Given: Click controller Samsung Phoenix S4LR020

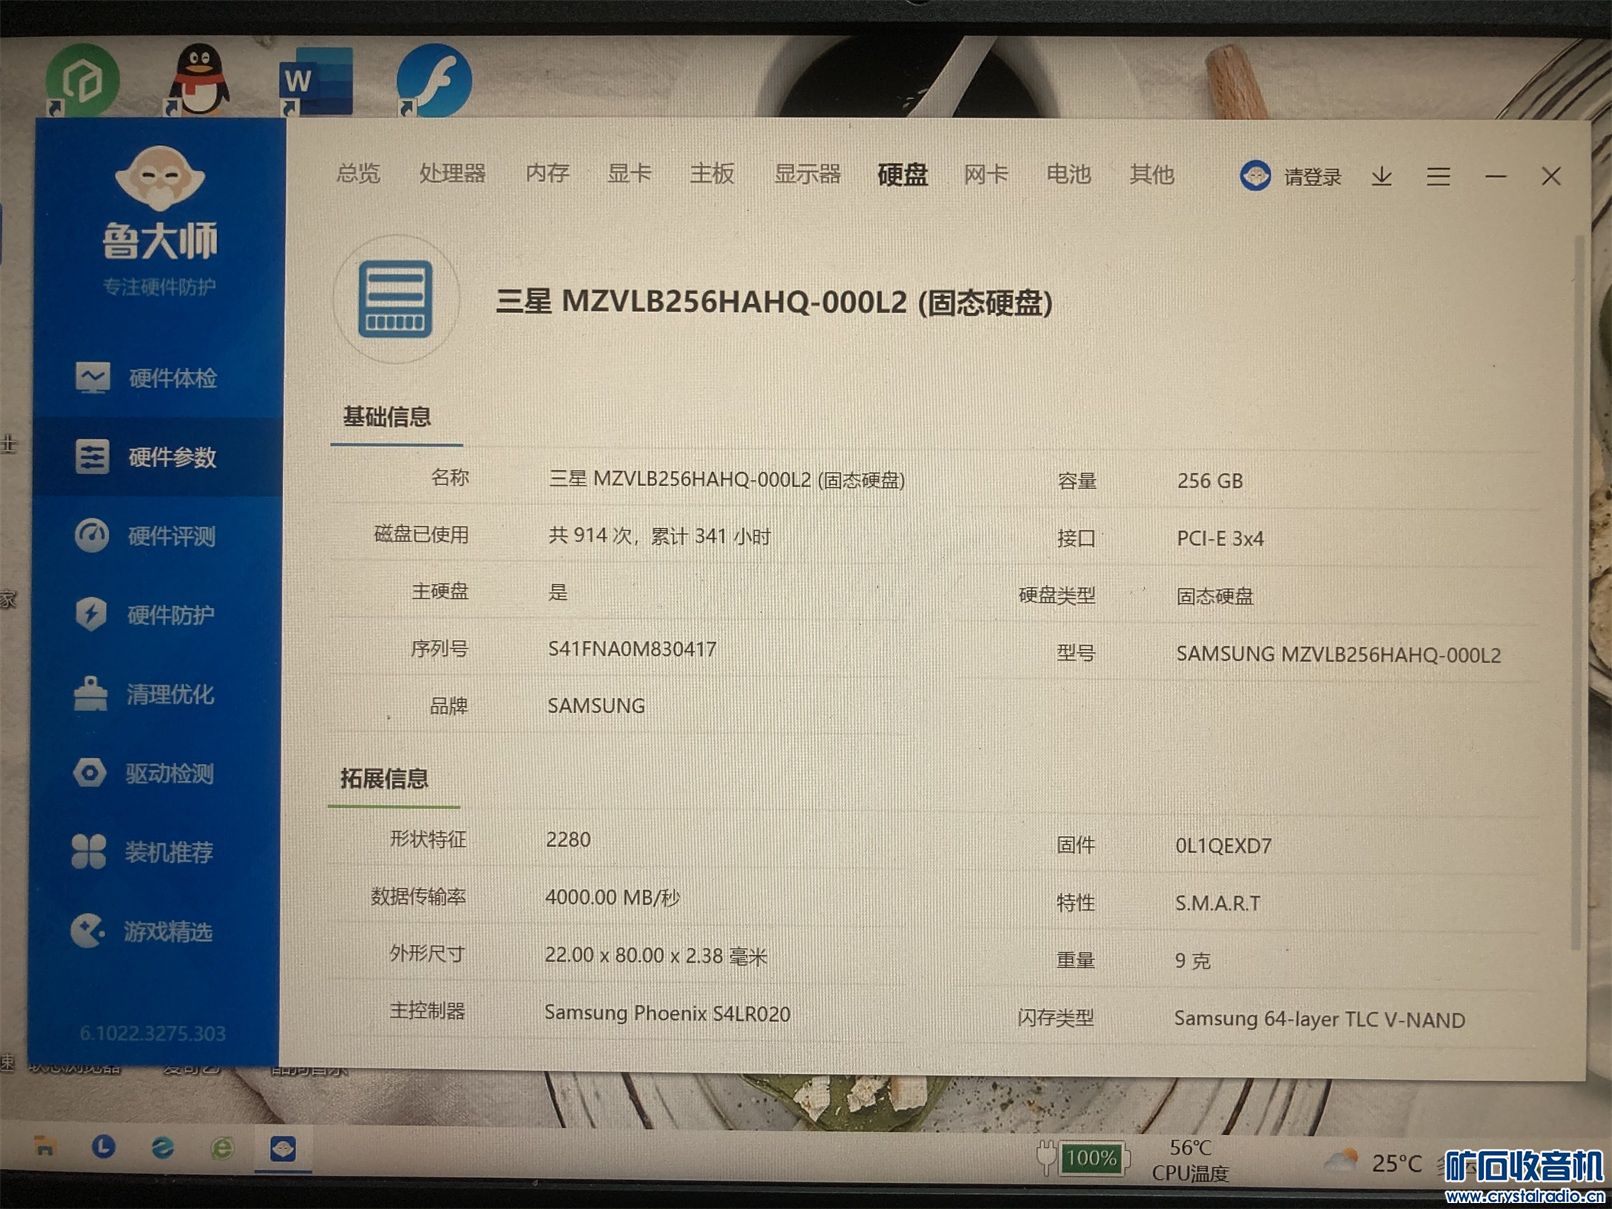Looking at the screenshot, I should coord(667,1013).
